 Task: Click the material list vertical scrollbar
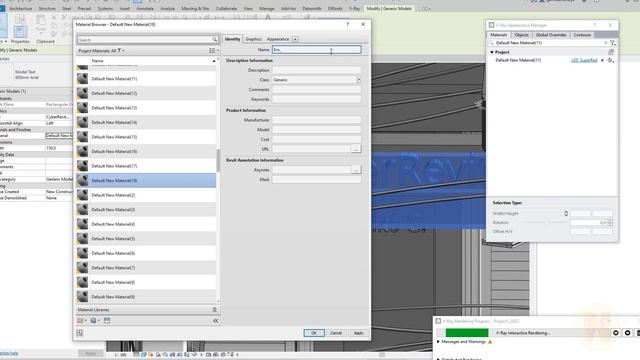pyautogui.click(x=218, y=160)
